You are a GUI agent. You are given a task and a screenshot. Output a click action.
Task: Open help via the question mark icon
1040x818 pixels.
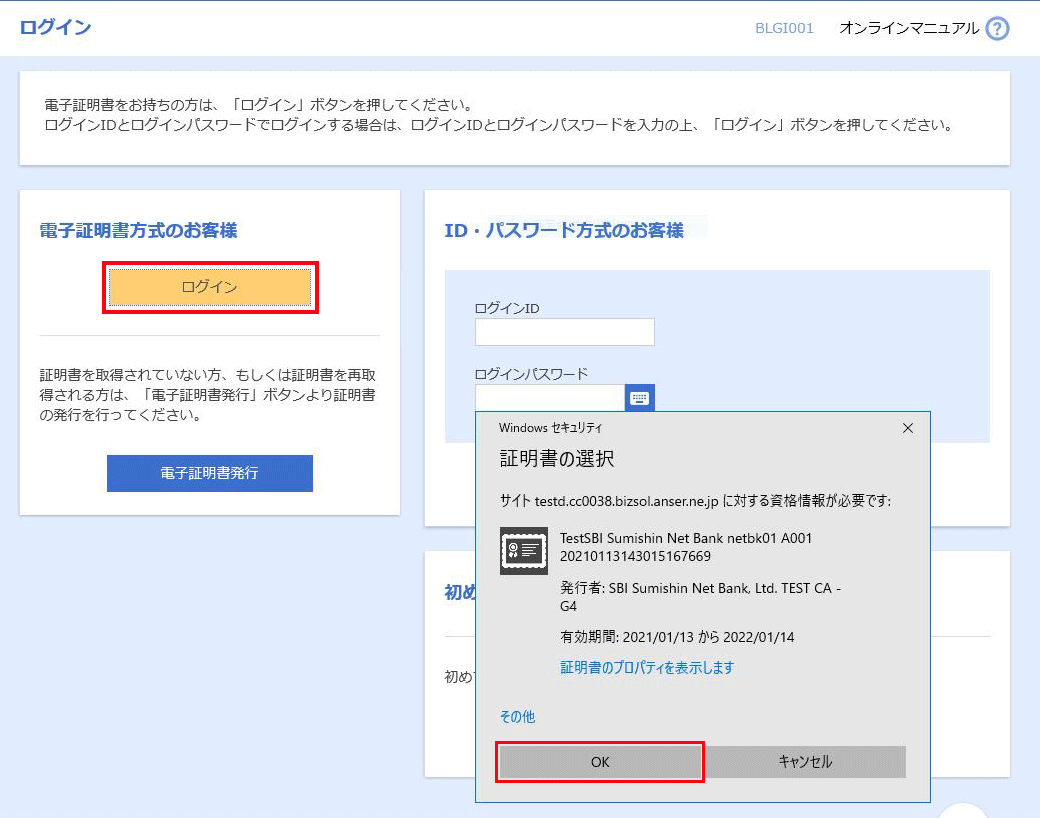pos(997,28)
